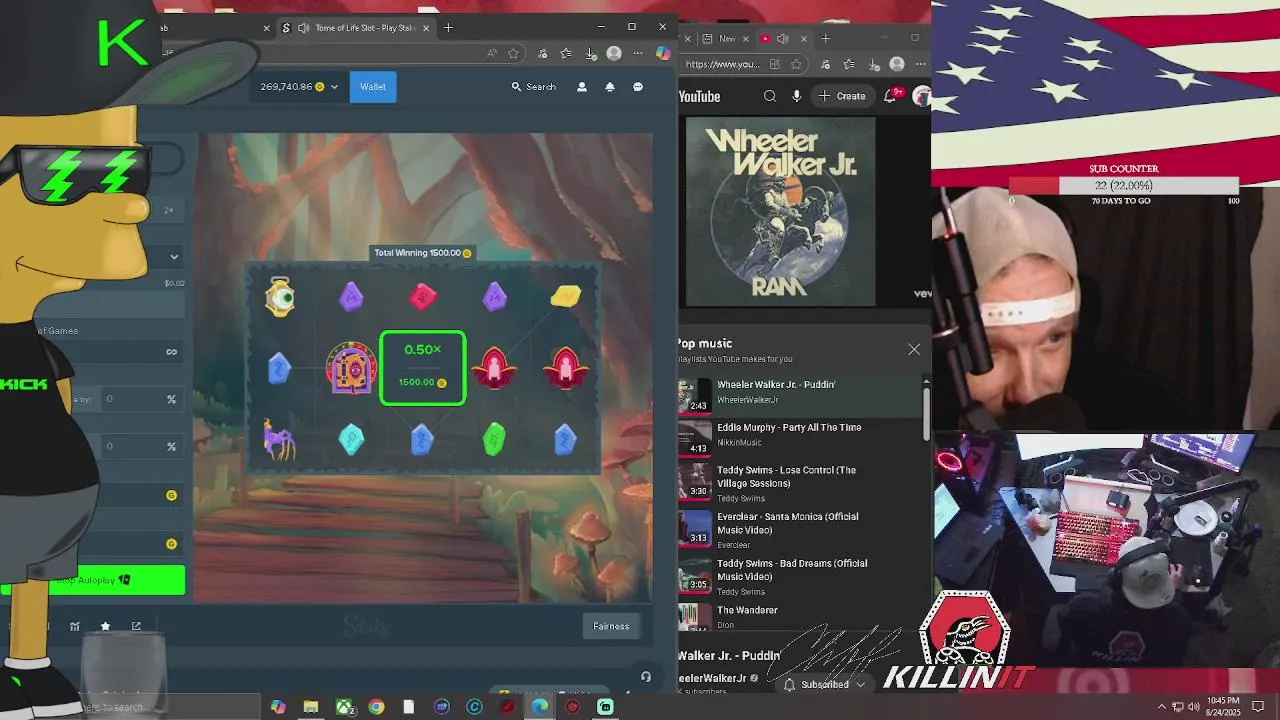Open Stake notifications bell
This screenshot has height=720, width=1280.
pos(610,87)
